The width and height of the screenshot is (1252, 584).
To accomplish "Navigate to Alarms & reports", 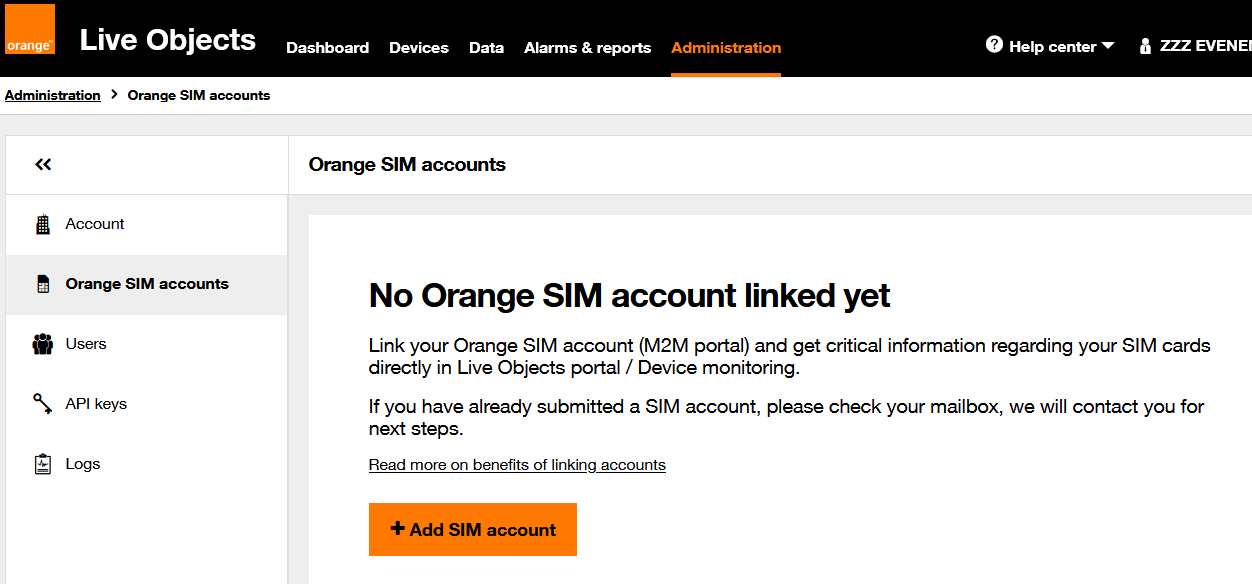I will pos(587,47).
